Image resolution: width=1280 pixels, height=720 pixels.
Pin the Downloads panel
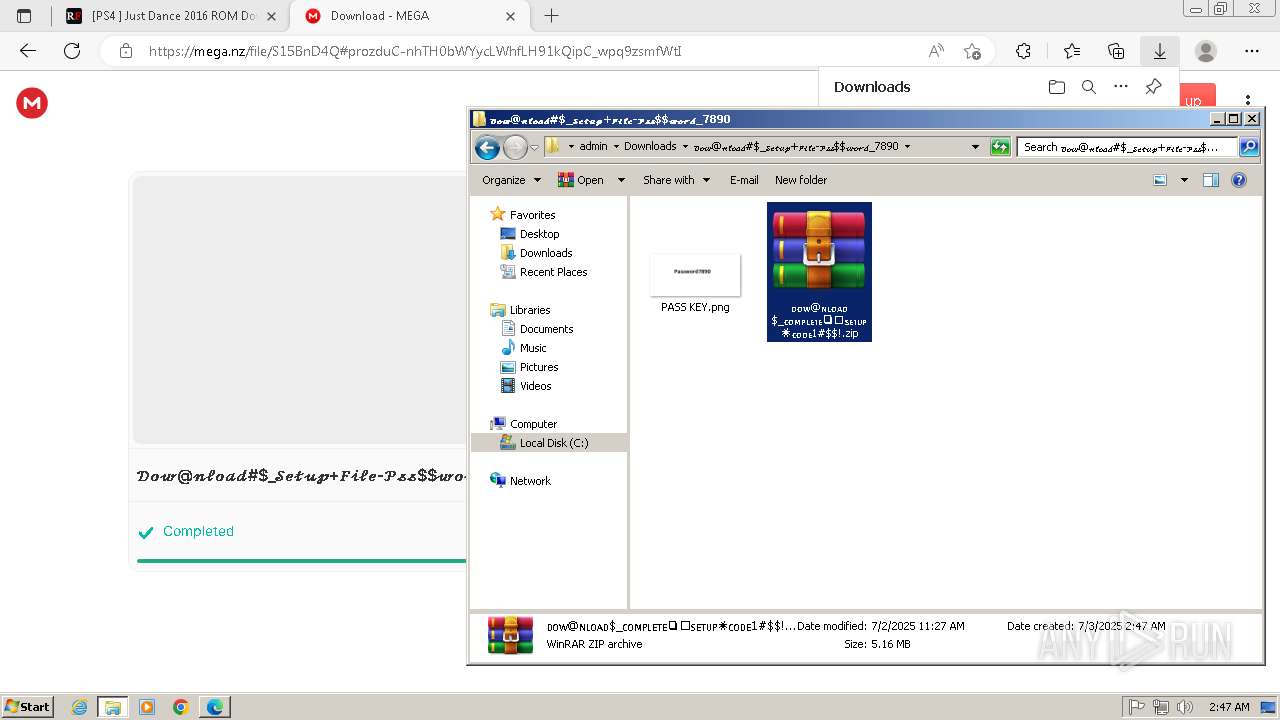click(x=1153, y=87)
